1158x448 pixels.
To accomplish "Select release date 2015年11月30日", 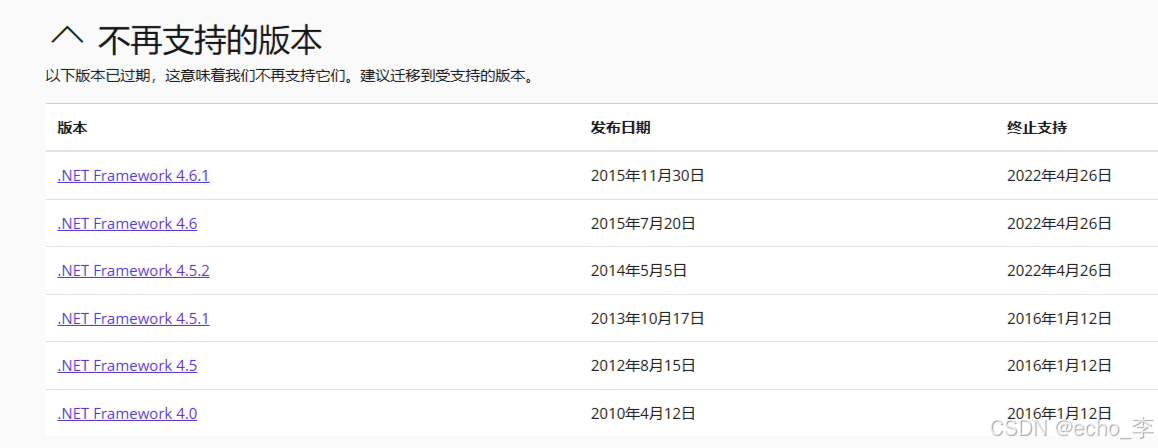I will pyautogui.click(x=648, y=176).
